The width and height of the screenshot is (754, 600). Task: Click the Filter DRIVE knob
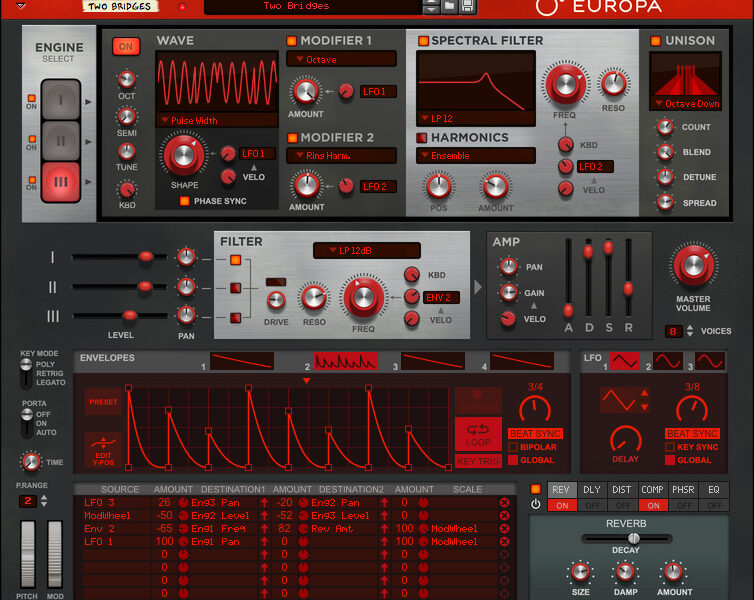pyautogui.click(x=276, y=300)
